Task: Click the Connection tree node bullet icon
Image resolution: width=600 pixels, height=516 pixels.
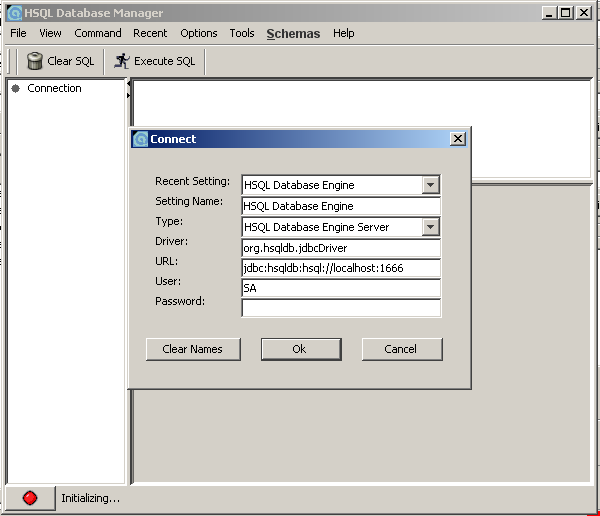Action: point(15,88)
